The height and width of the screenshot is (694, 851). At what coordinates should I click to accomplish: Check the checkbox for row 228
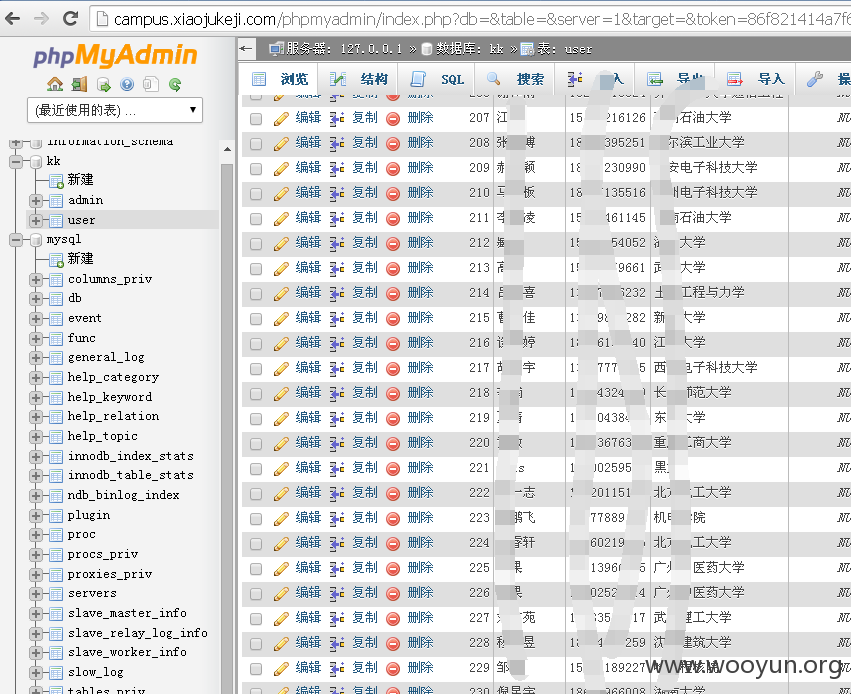[x=256, y=642]
